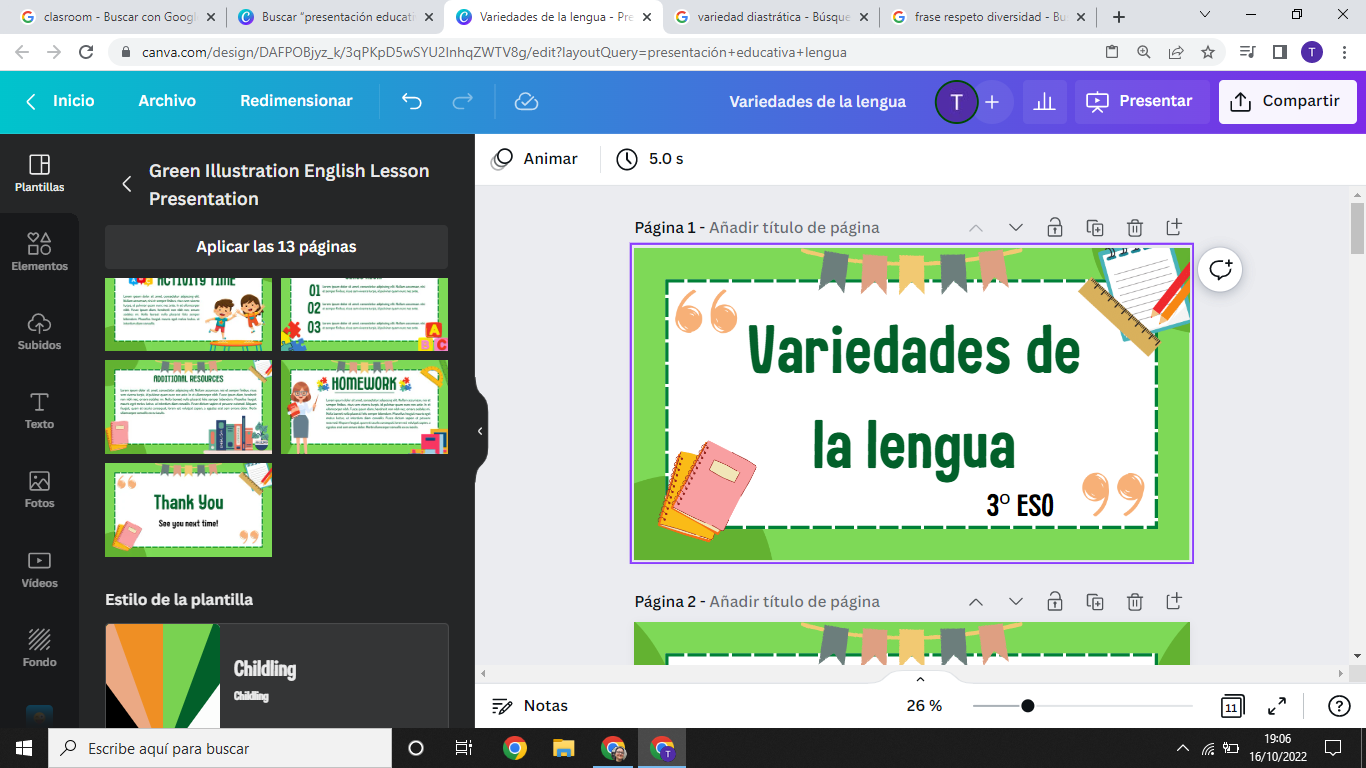Click the Presentar button
The height and width of the screenshot is (768, 1366).
point(1142,102)
